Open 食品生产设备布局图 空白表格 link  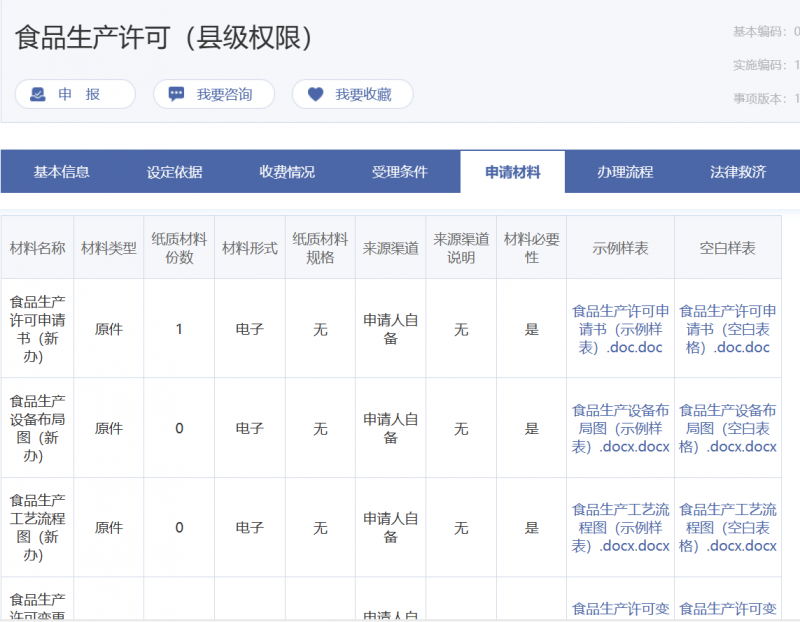click(x=727, y=428)
